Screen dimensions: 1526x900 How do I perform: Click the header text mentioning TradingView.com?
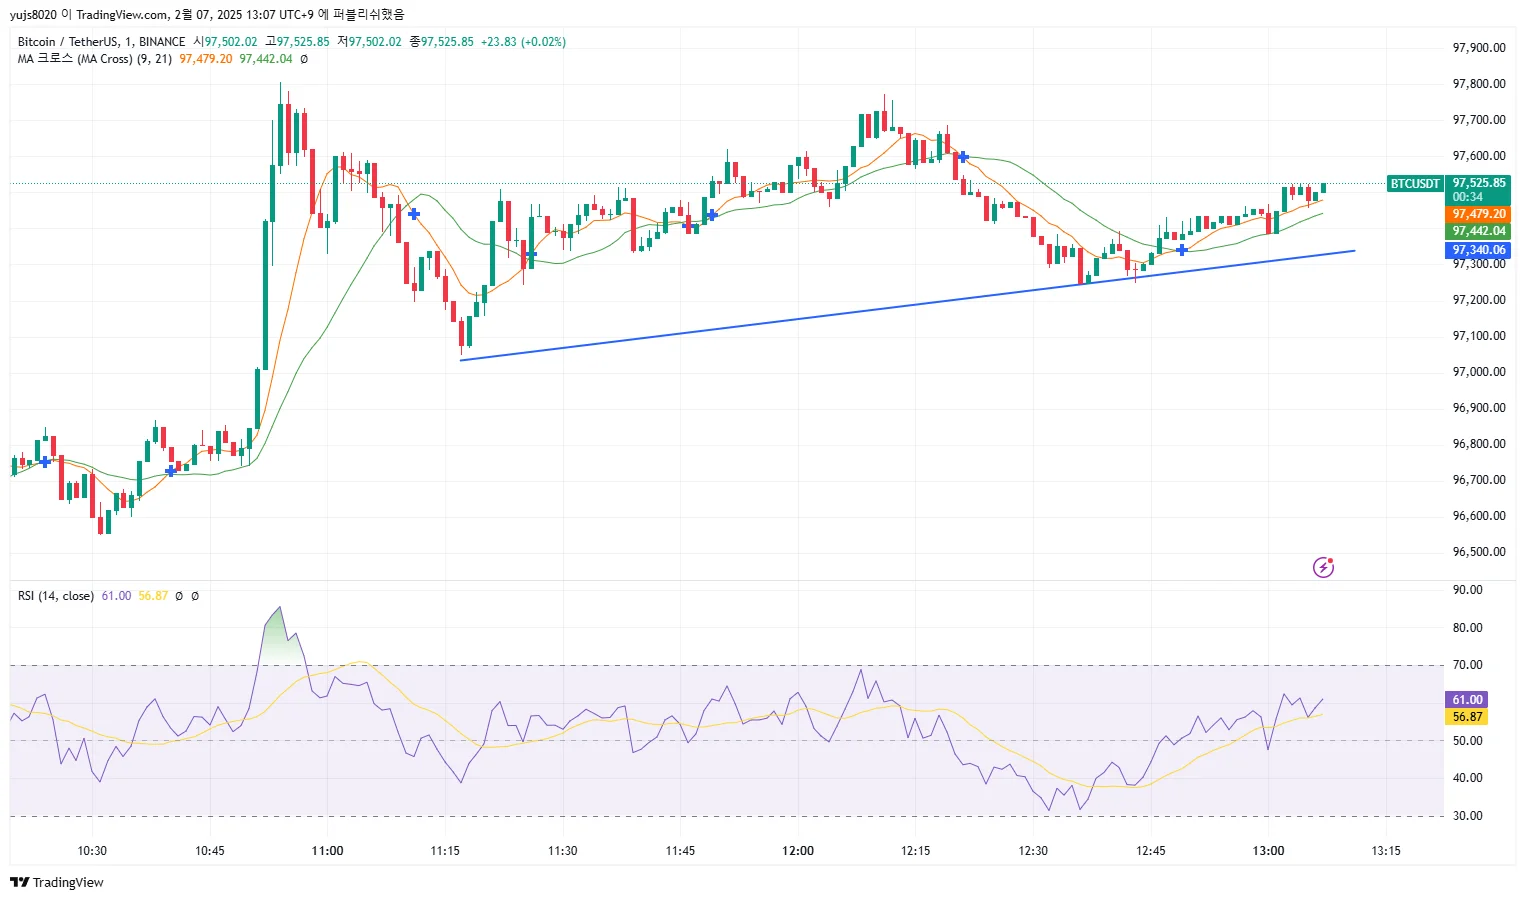[x=207, y=14]
